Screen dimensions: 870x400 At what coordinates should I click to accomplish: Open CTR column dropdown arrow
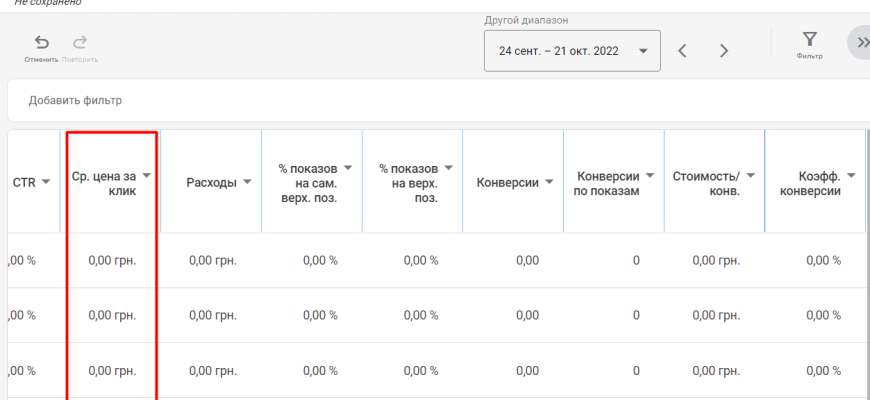click(x=46, y=182)
